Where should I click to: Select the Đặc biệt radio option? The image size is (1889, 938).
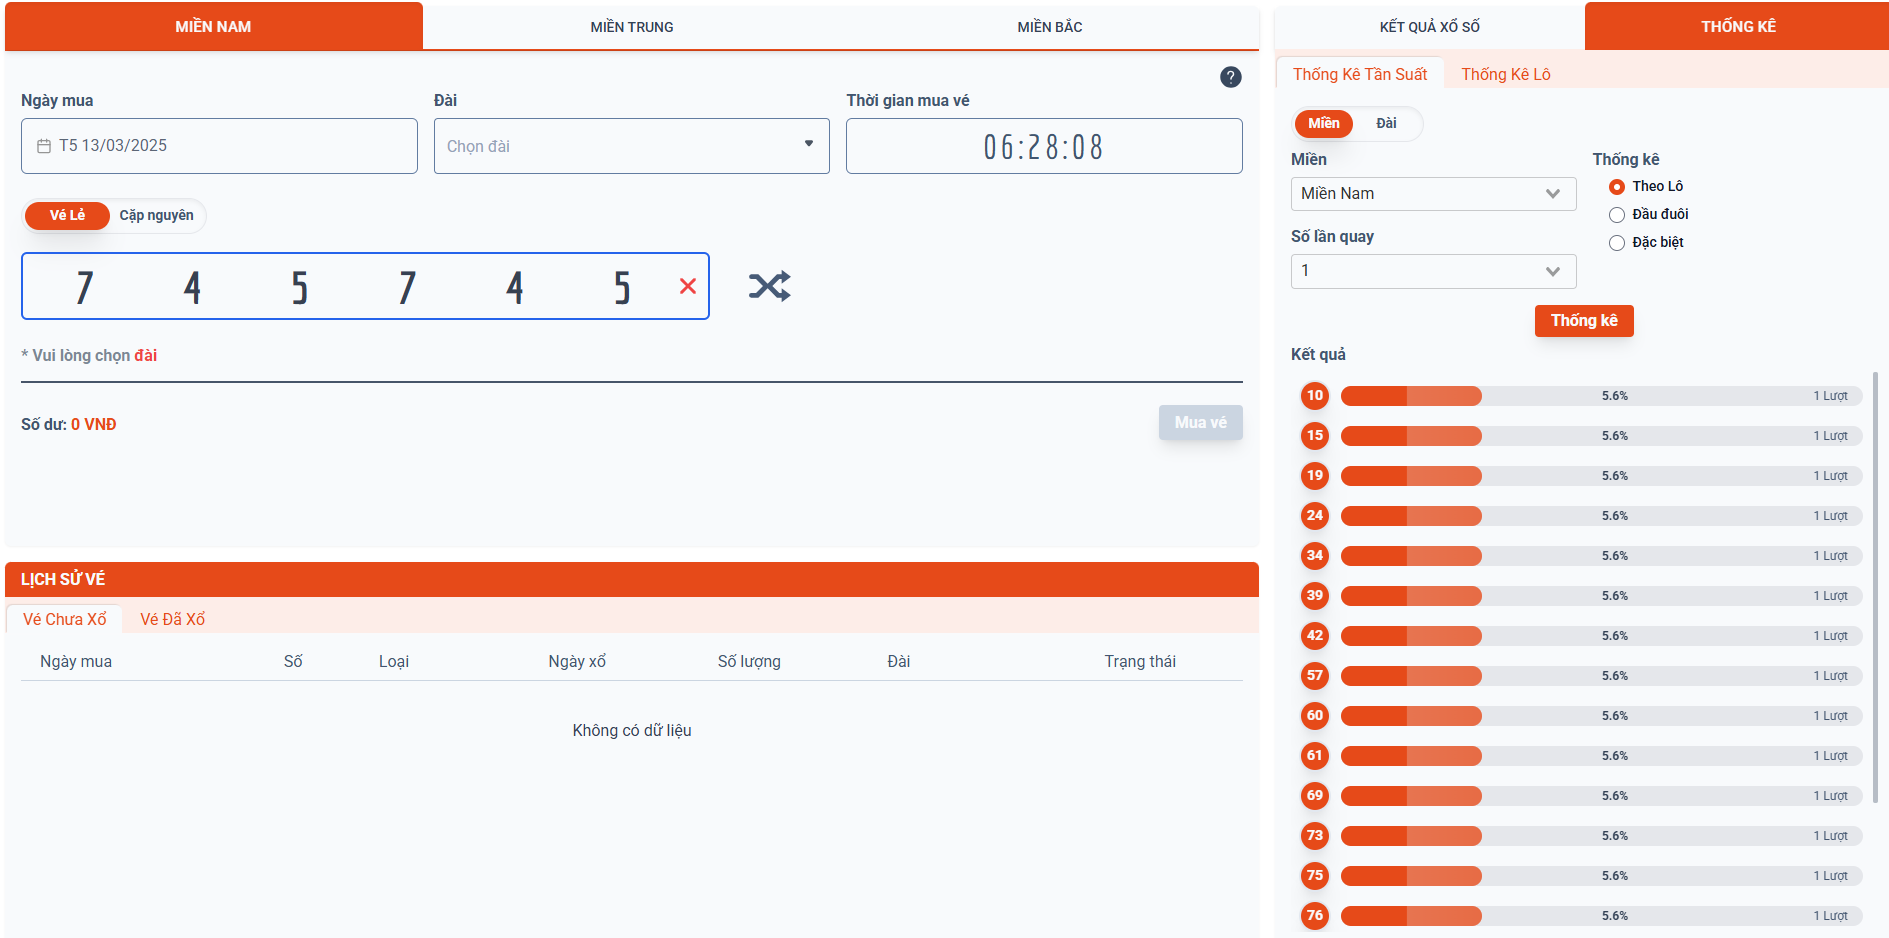[1616, 243]
